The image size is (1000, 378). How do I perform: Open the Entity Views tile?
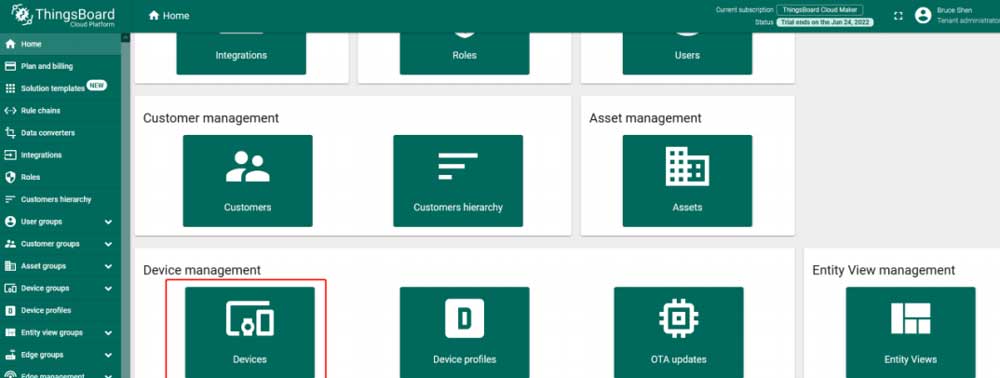tap(910, 332)
